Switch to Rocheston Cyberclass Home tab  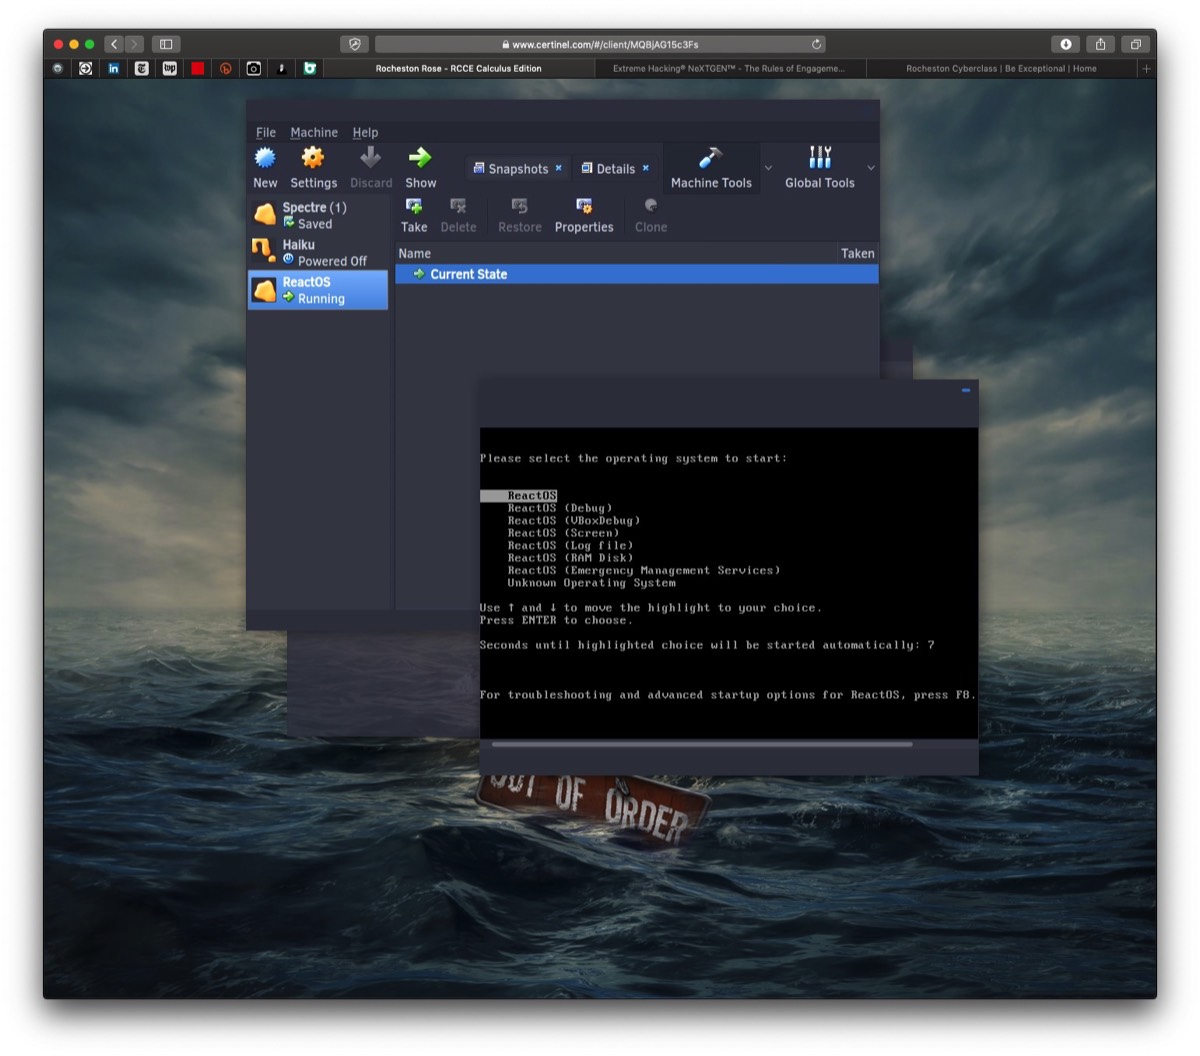[x=1001, y=69]
